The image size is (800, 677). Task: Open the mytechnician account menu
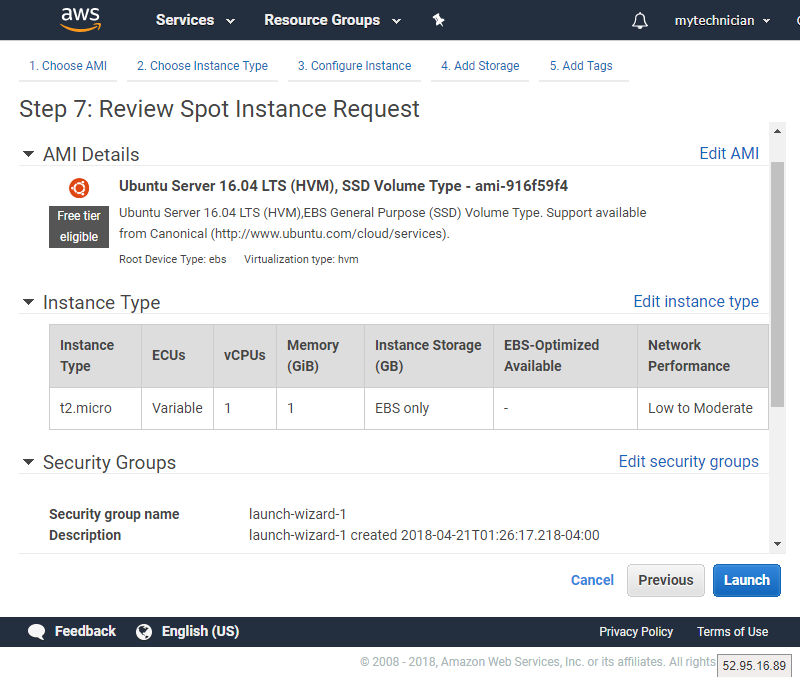point(722,20)
